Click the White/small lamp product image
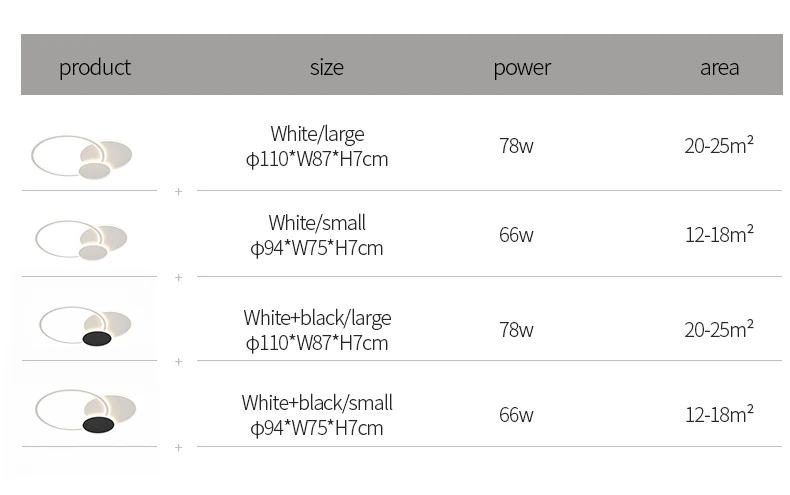This screenshot has width=790, height=495. click(82, 240)
